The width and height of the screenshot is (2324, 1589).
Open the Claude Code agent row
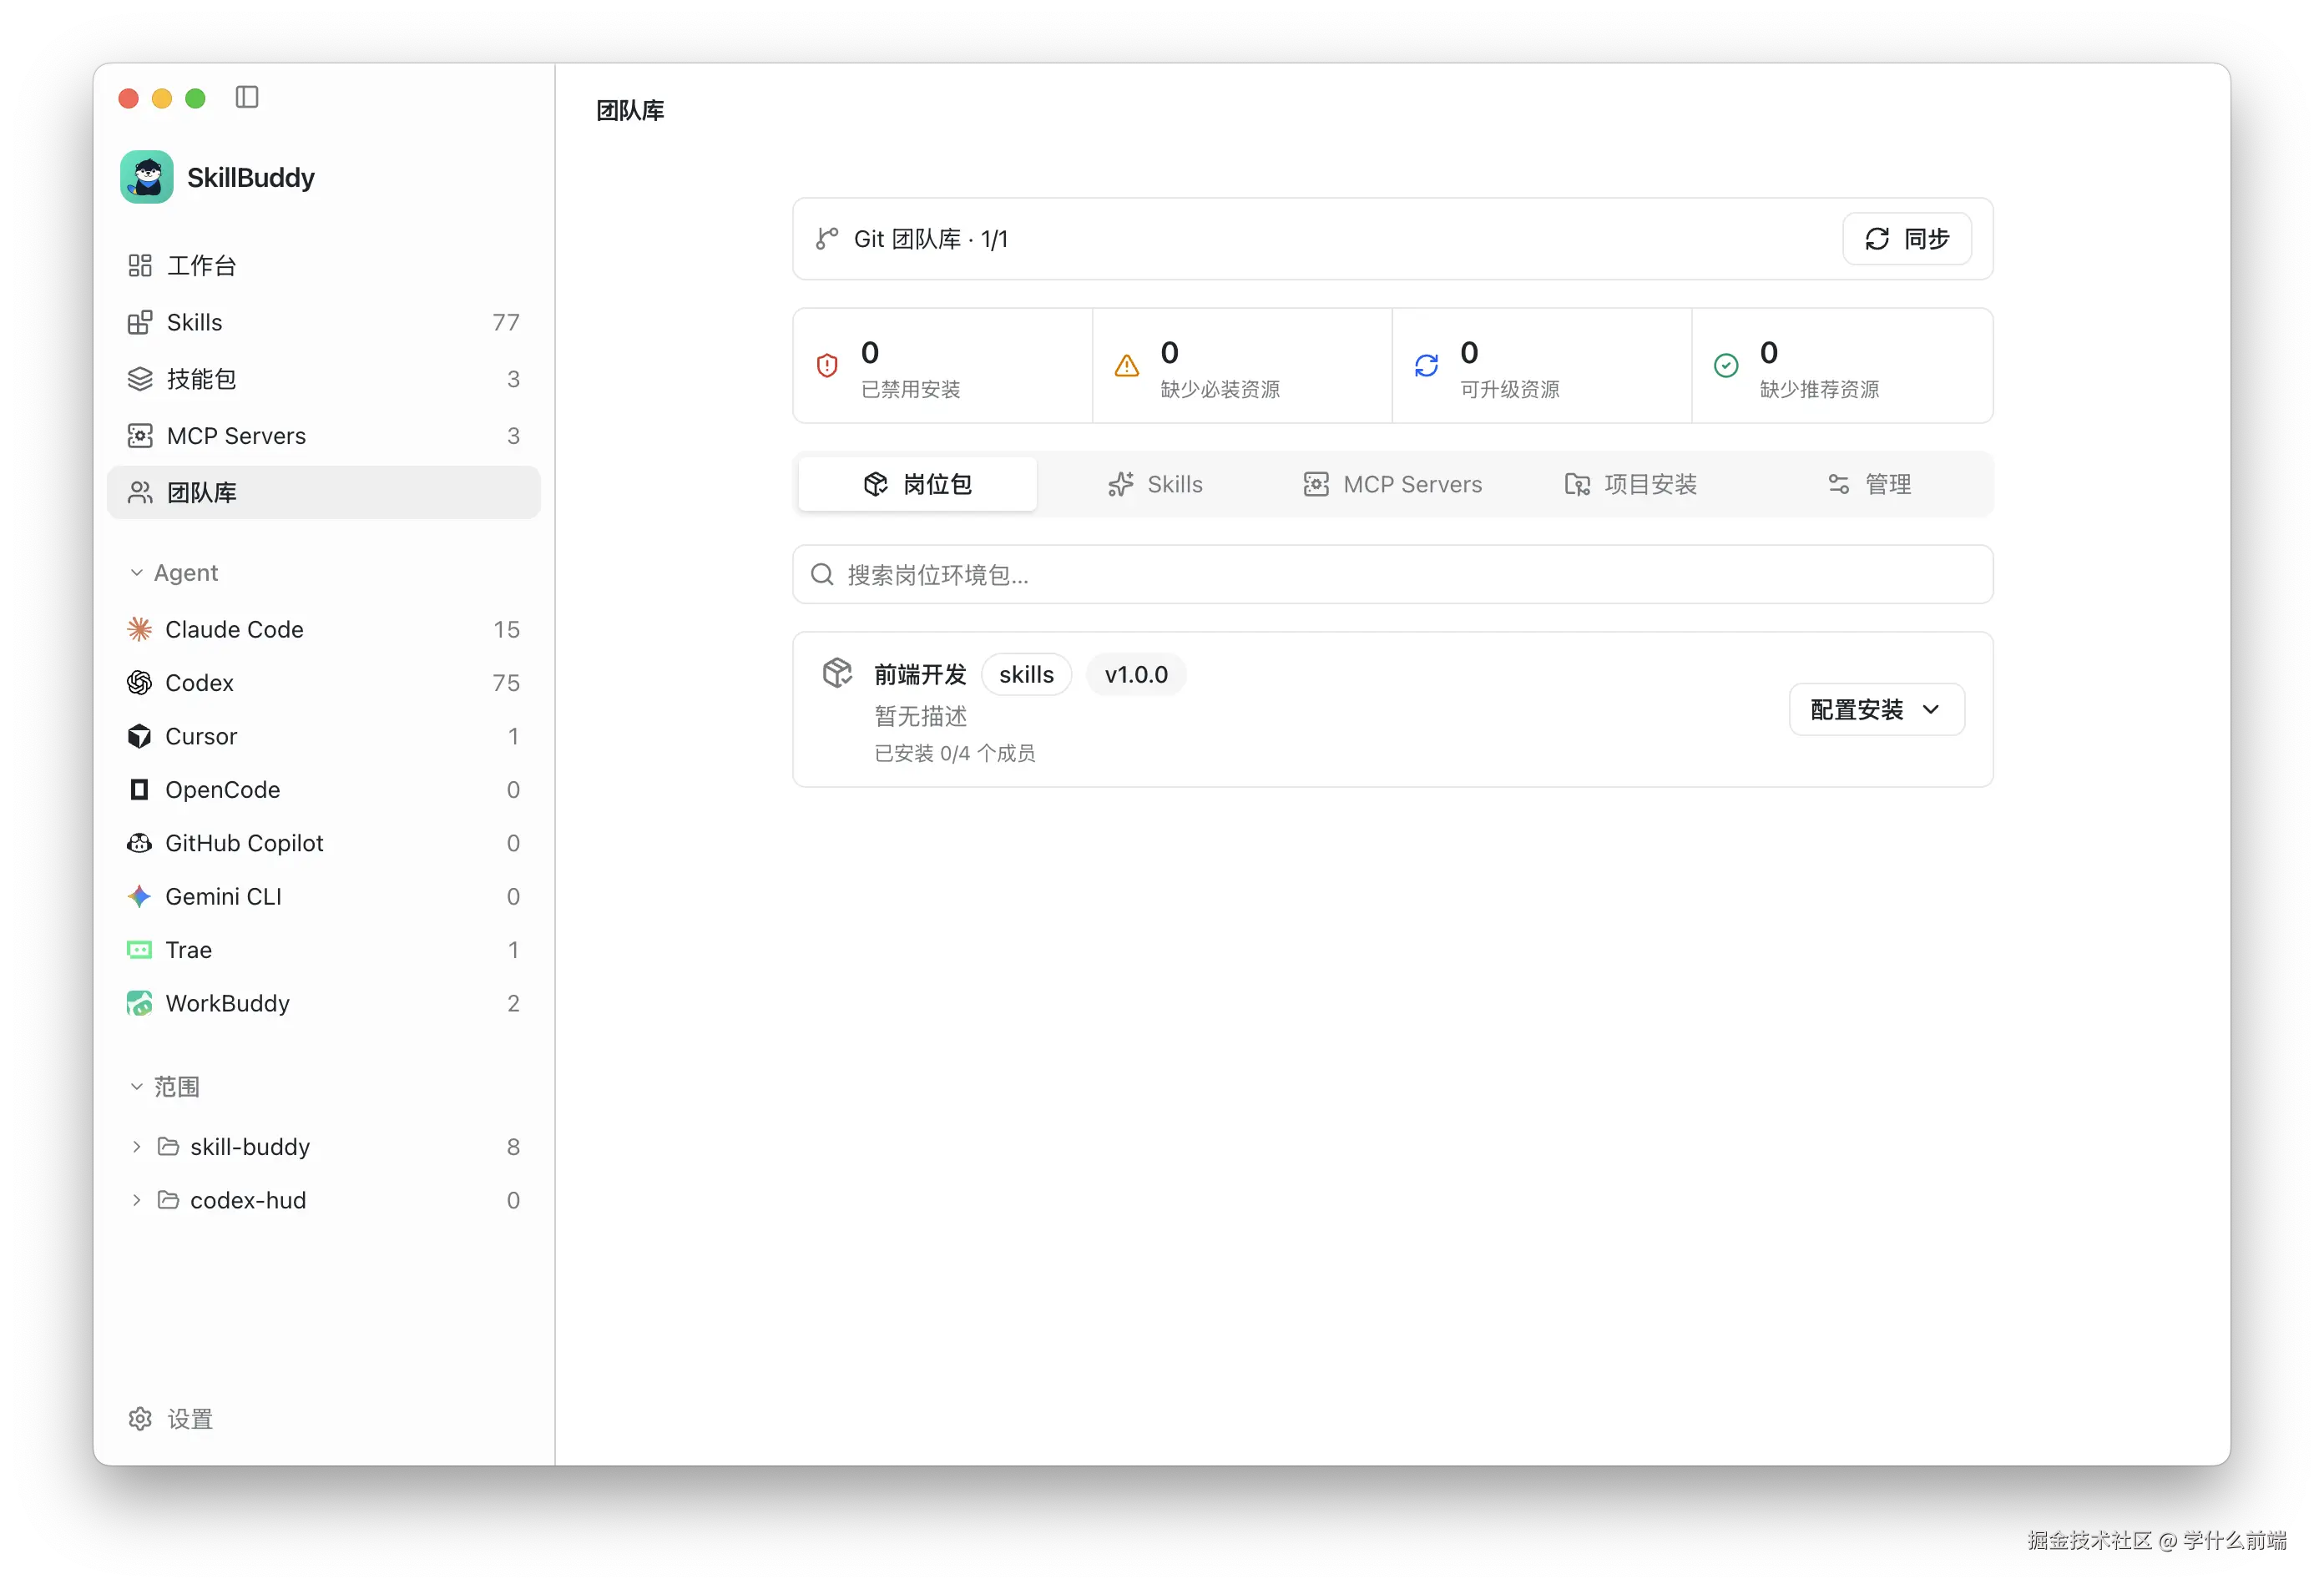click(x=323, y=629)
